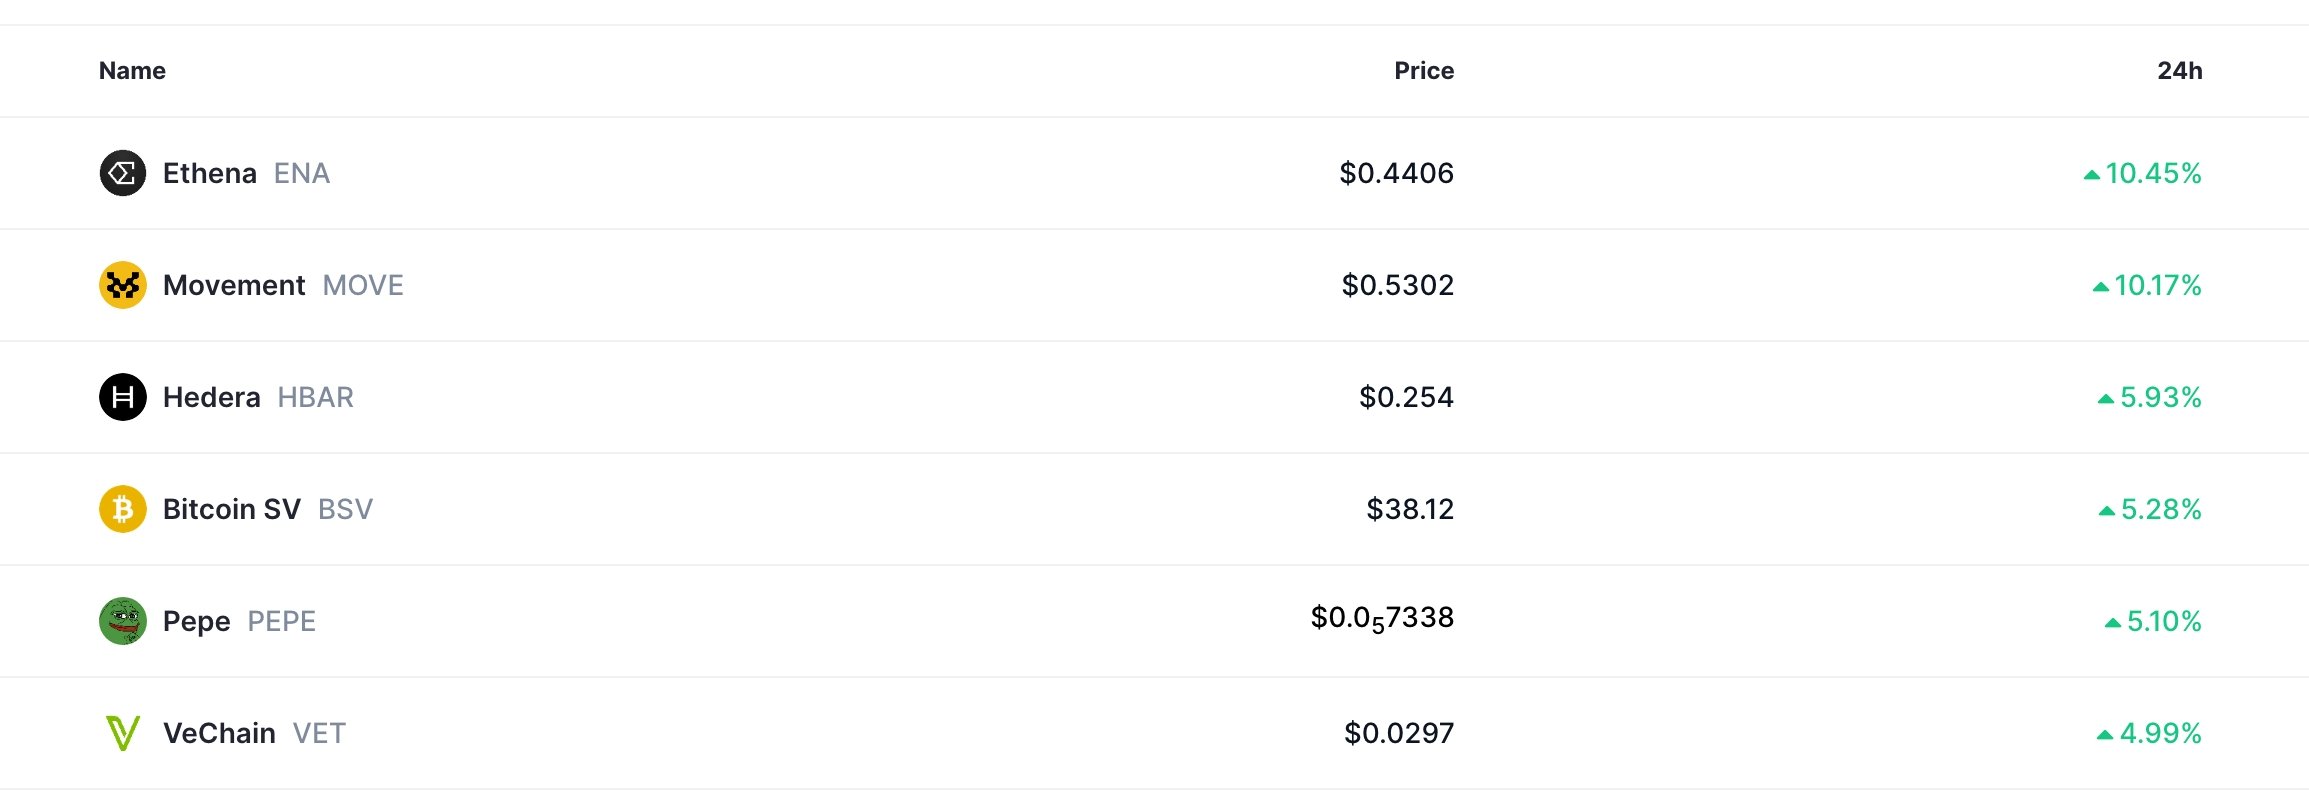Open the Hedera coin name link

click(212, 397)
